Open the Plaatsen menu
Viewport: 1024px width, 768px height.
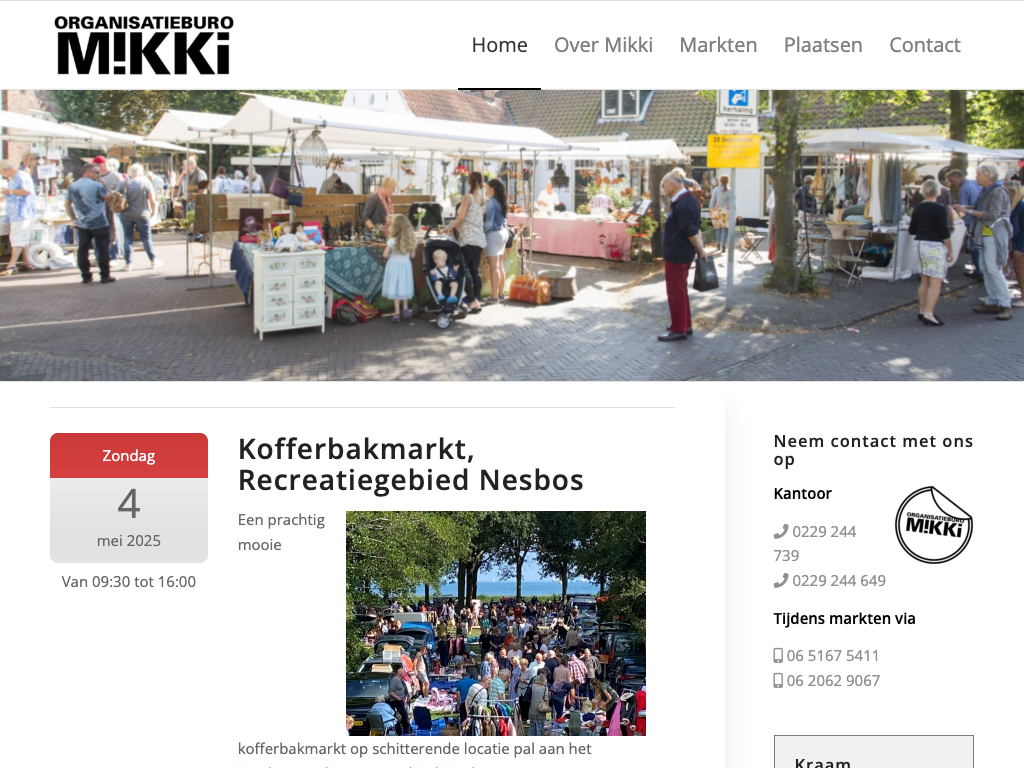pyautogui.click(x=823, y=45)
